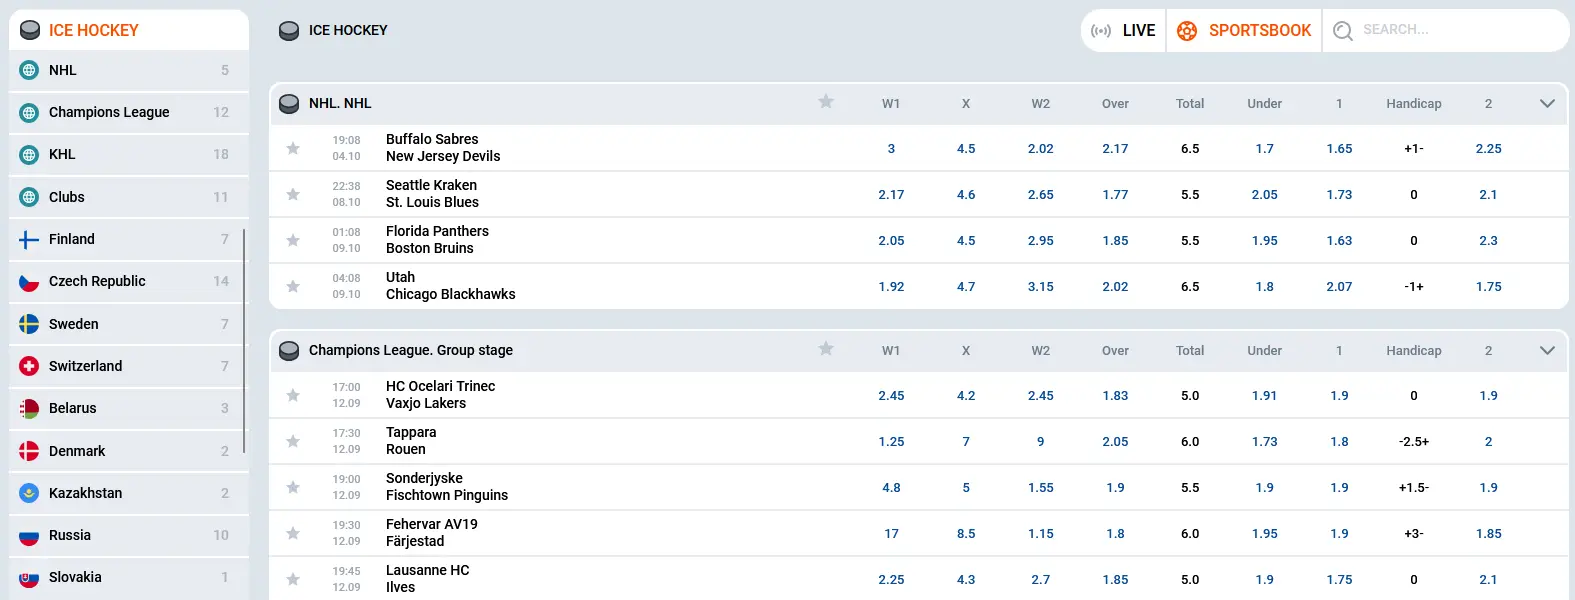The height and width of the screenshot is (600, 1575).
Task: Bet W1 odds 3 for Buffalo Sabres
Action: 891,148
